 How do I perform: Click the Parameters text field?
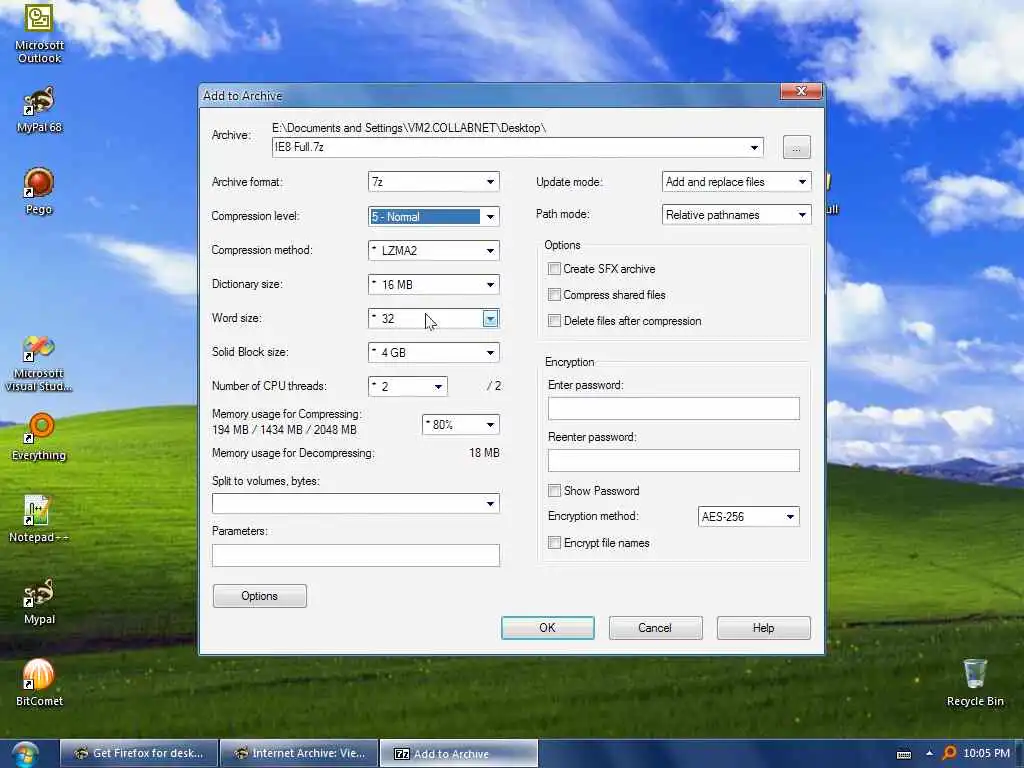click(356, 555)
